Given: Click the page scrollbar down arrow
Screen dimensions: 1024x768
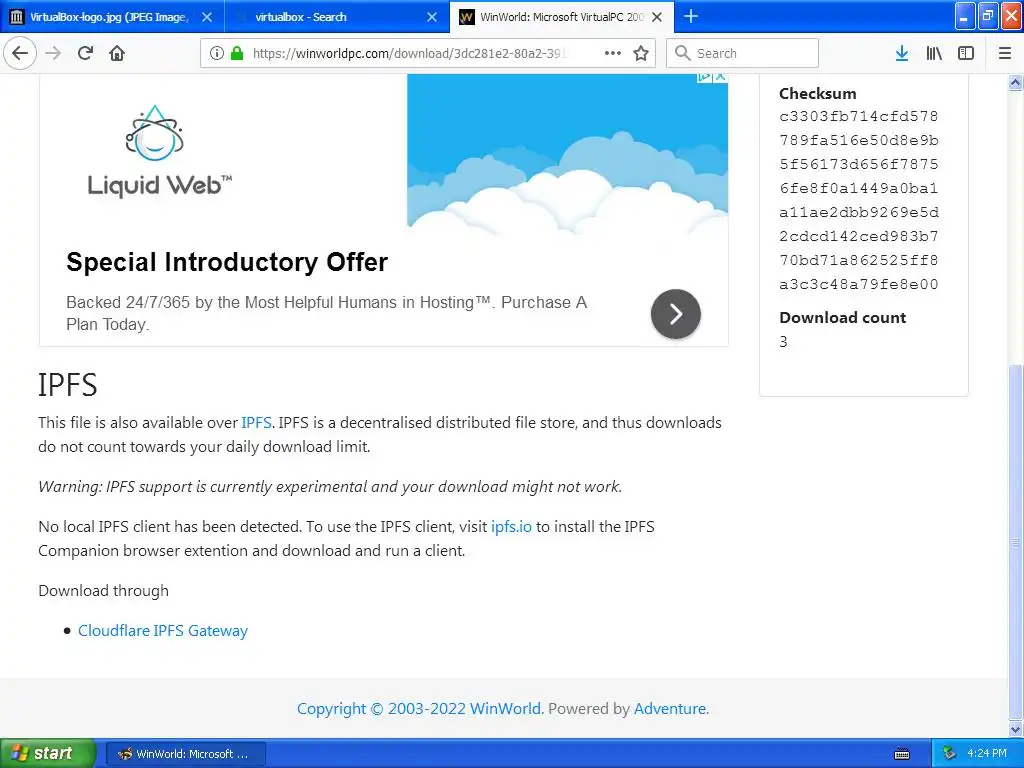Looking at the screenshot, I should click(1016, 728).
